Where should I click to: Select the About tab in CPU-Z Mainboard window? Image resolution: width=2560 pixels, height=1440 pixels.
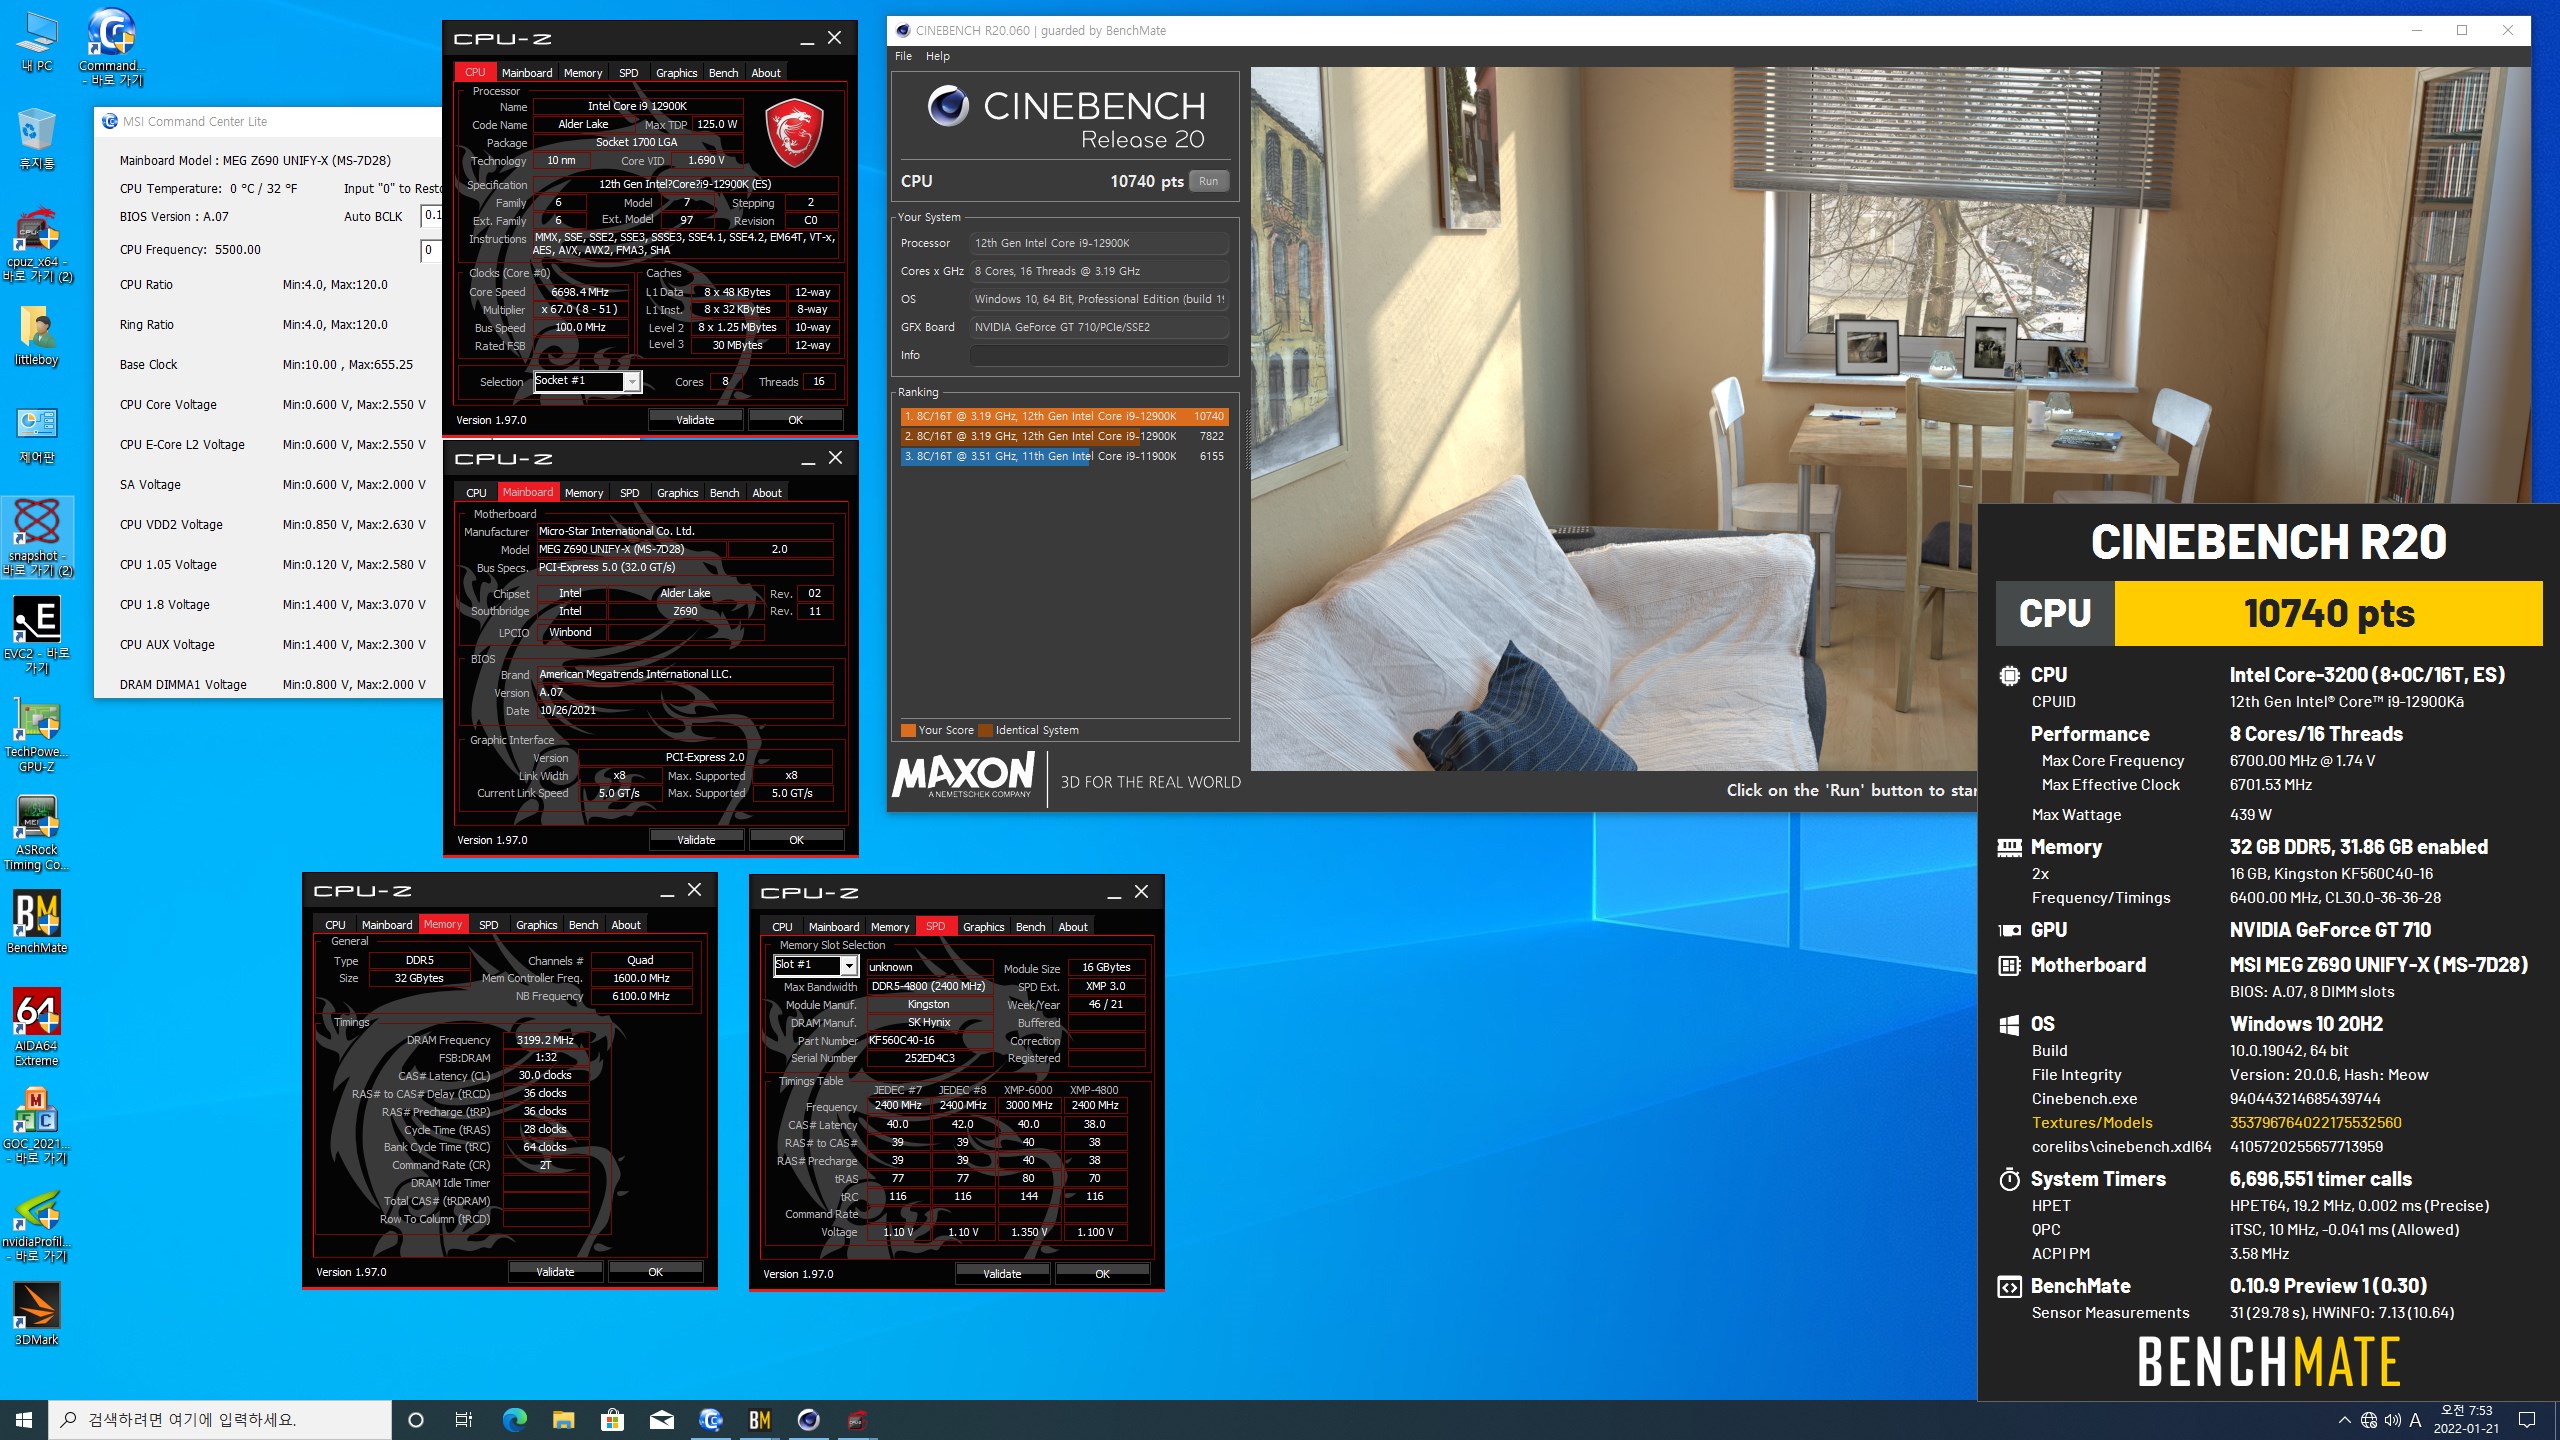(767, 493)
